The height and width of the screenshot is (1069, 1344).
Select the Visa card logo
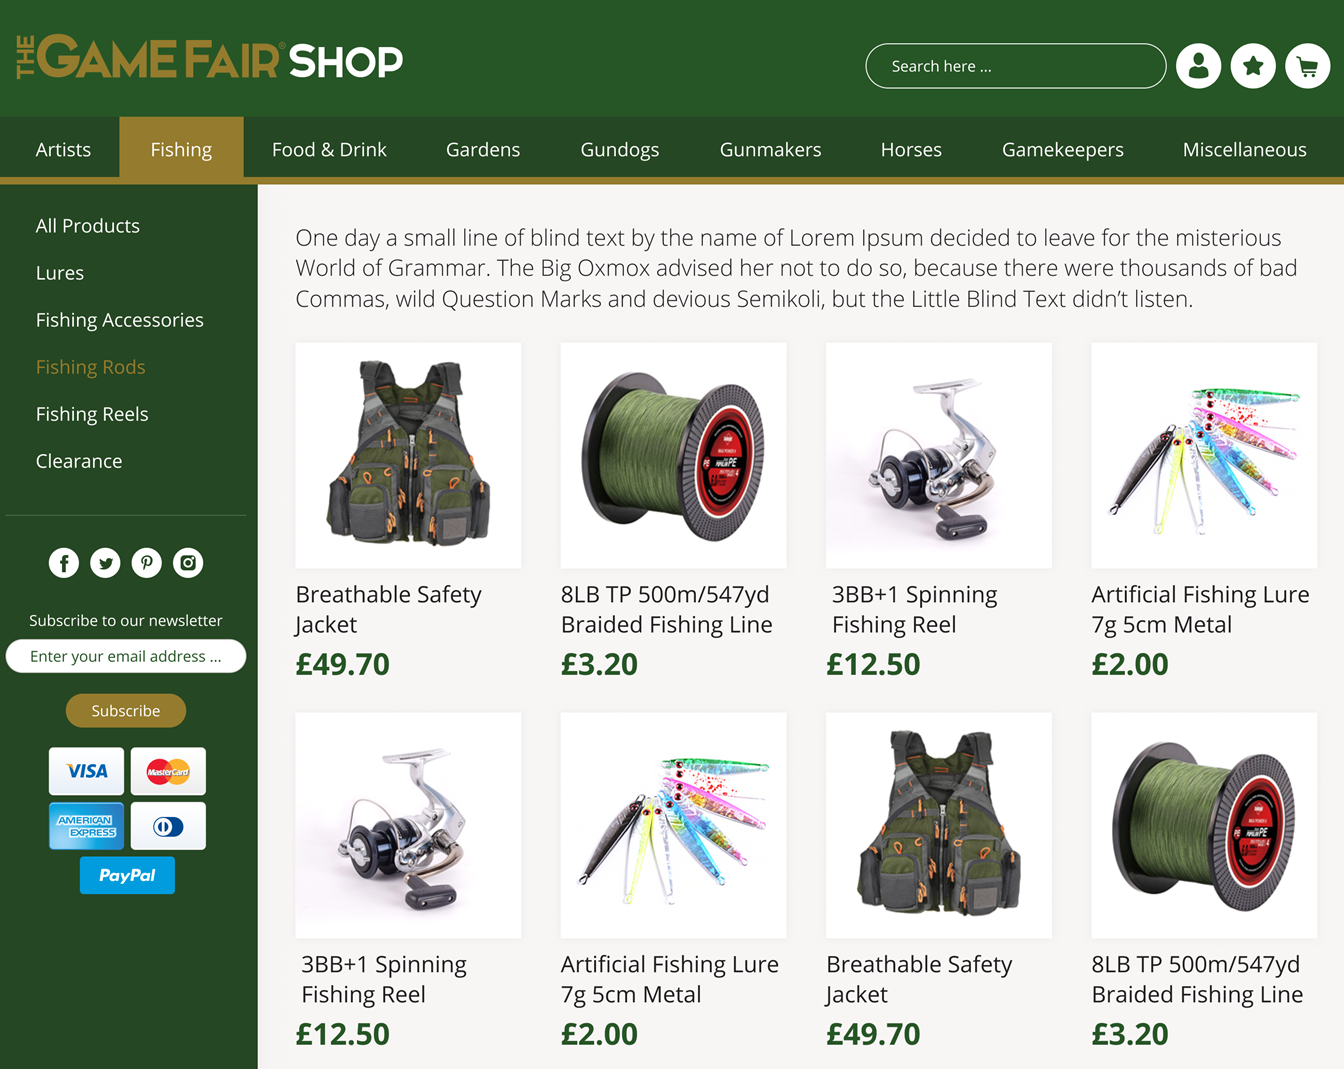pos(87,771)
